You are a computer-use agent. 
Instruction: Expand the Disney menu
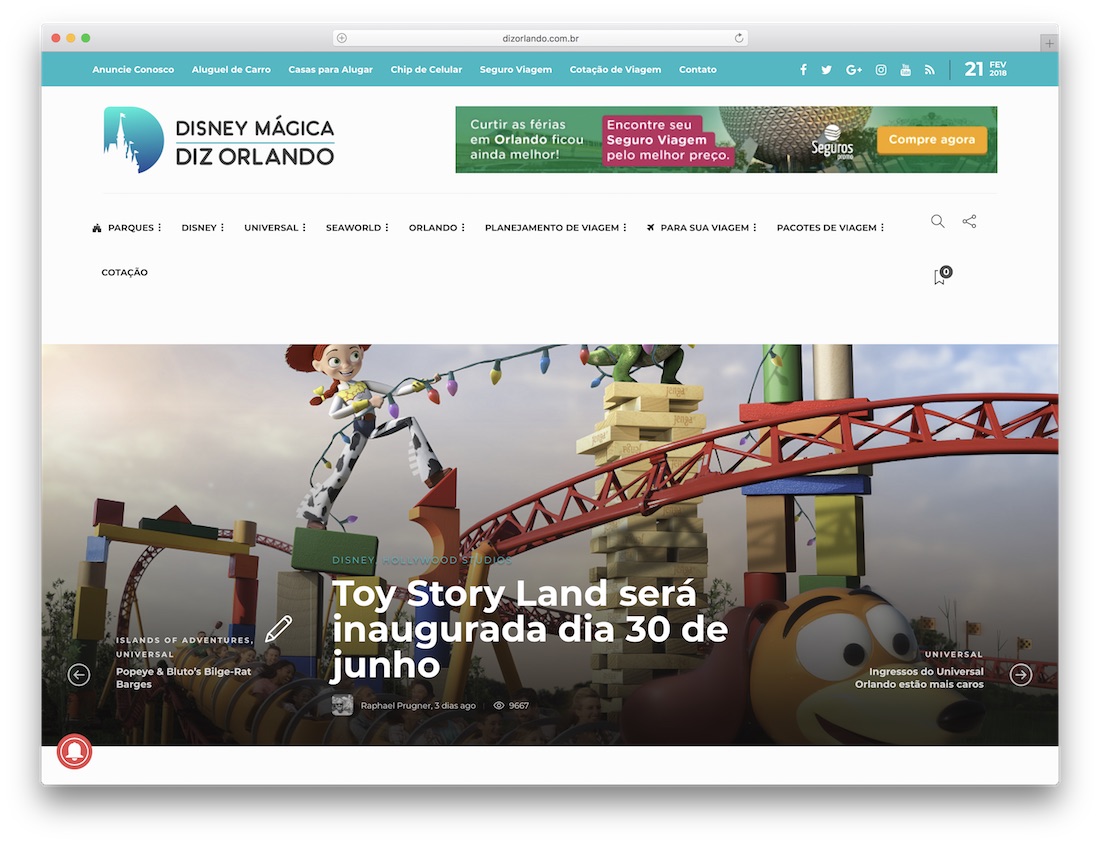[x=203, y=227]
